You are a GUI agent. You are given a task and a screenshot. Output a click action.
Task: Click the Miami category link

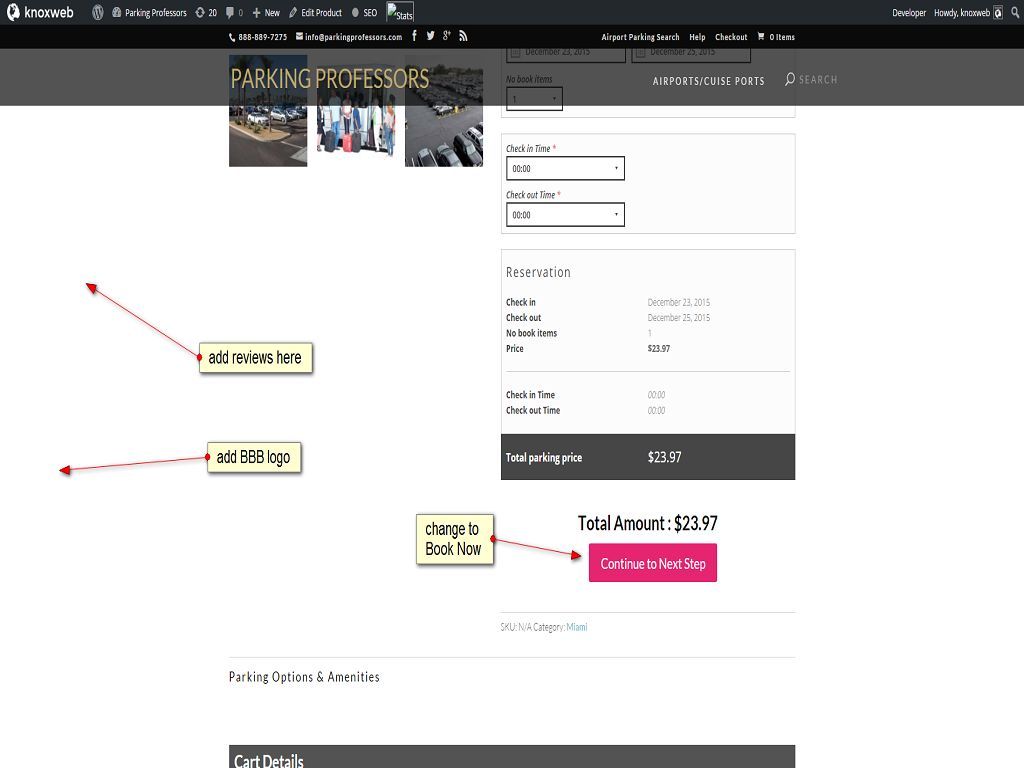click(x=577, y=627)
